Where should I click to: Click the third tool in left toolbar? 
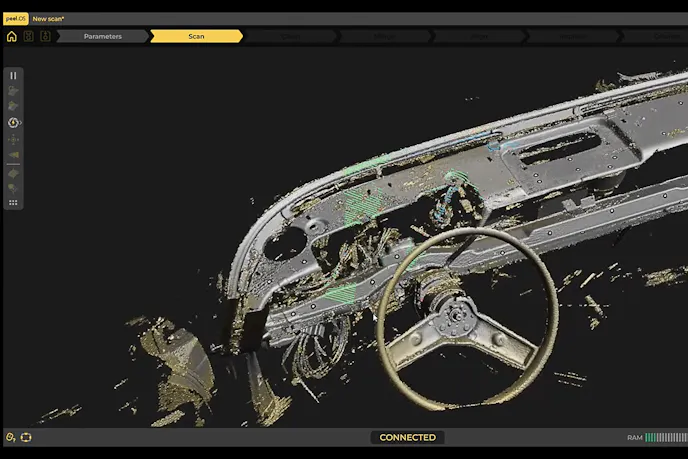14,105
